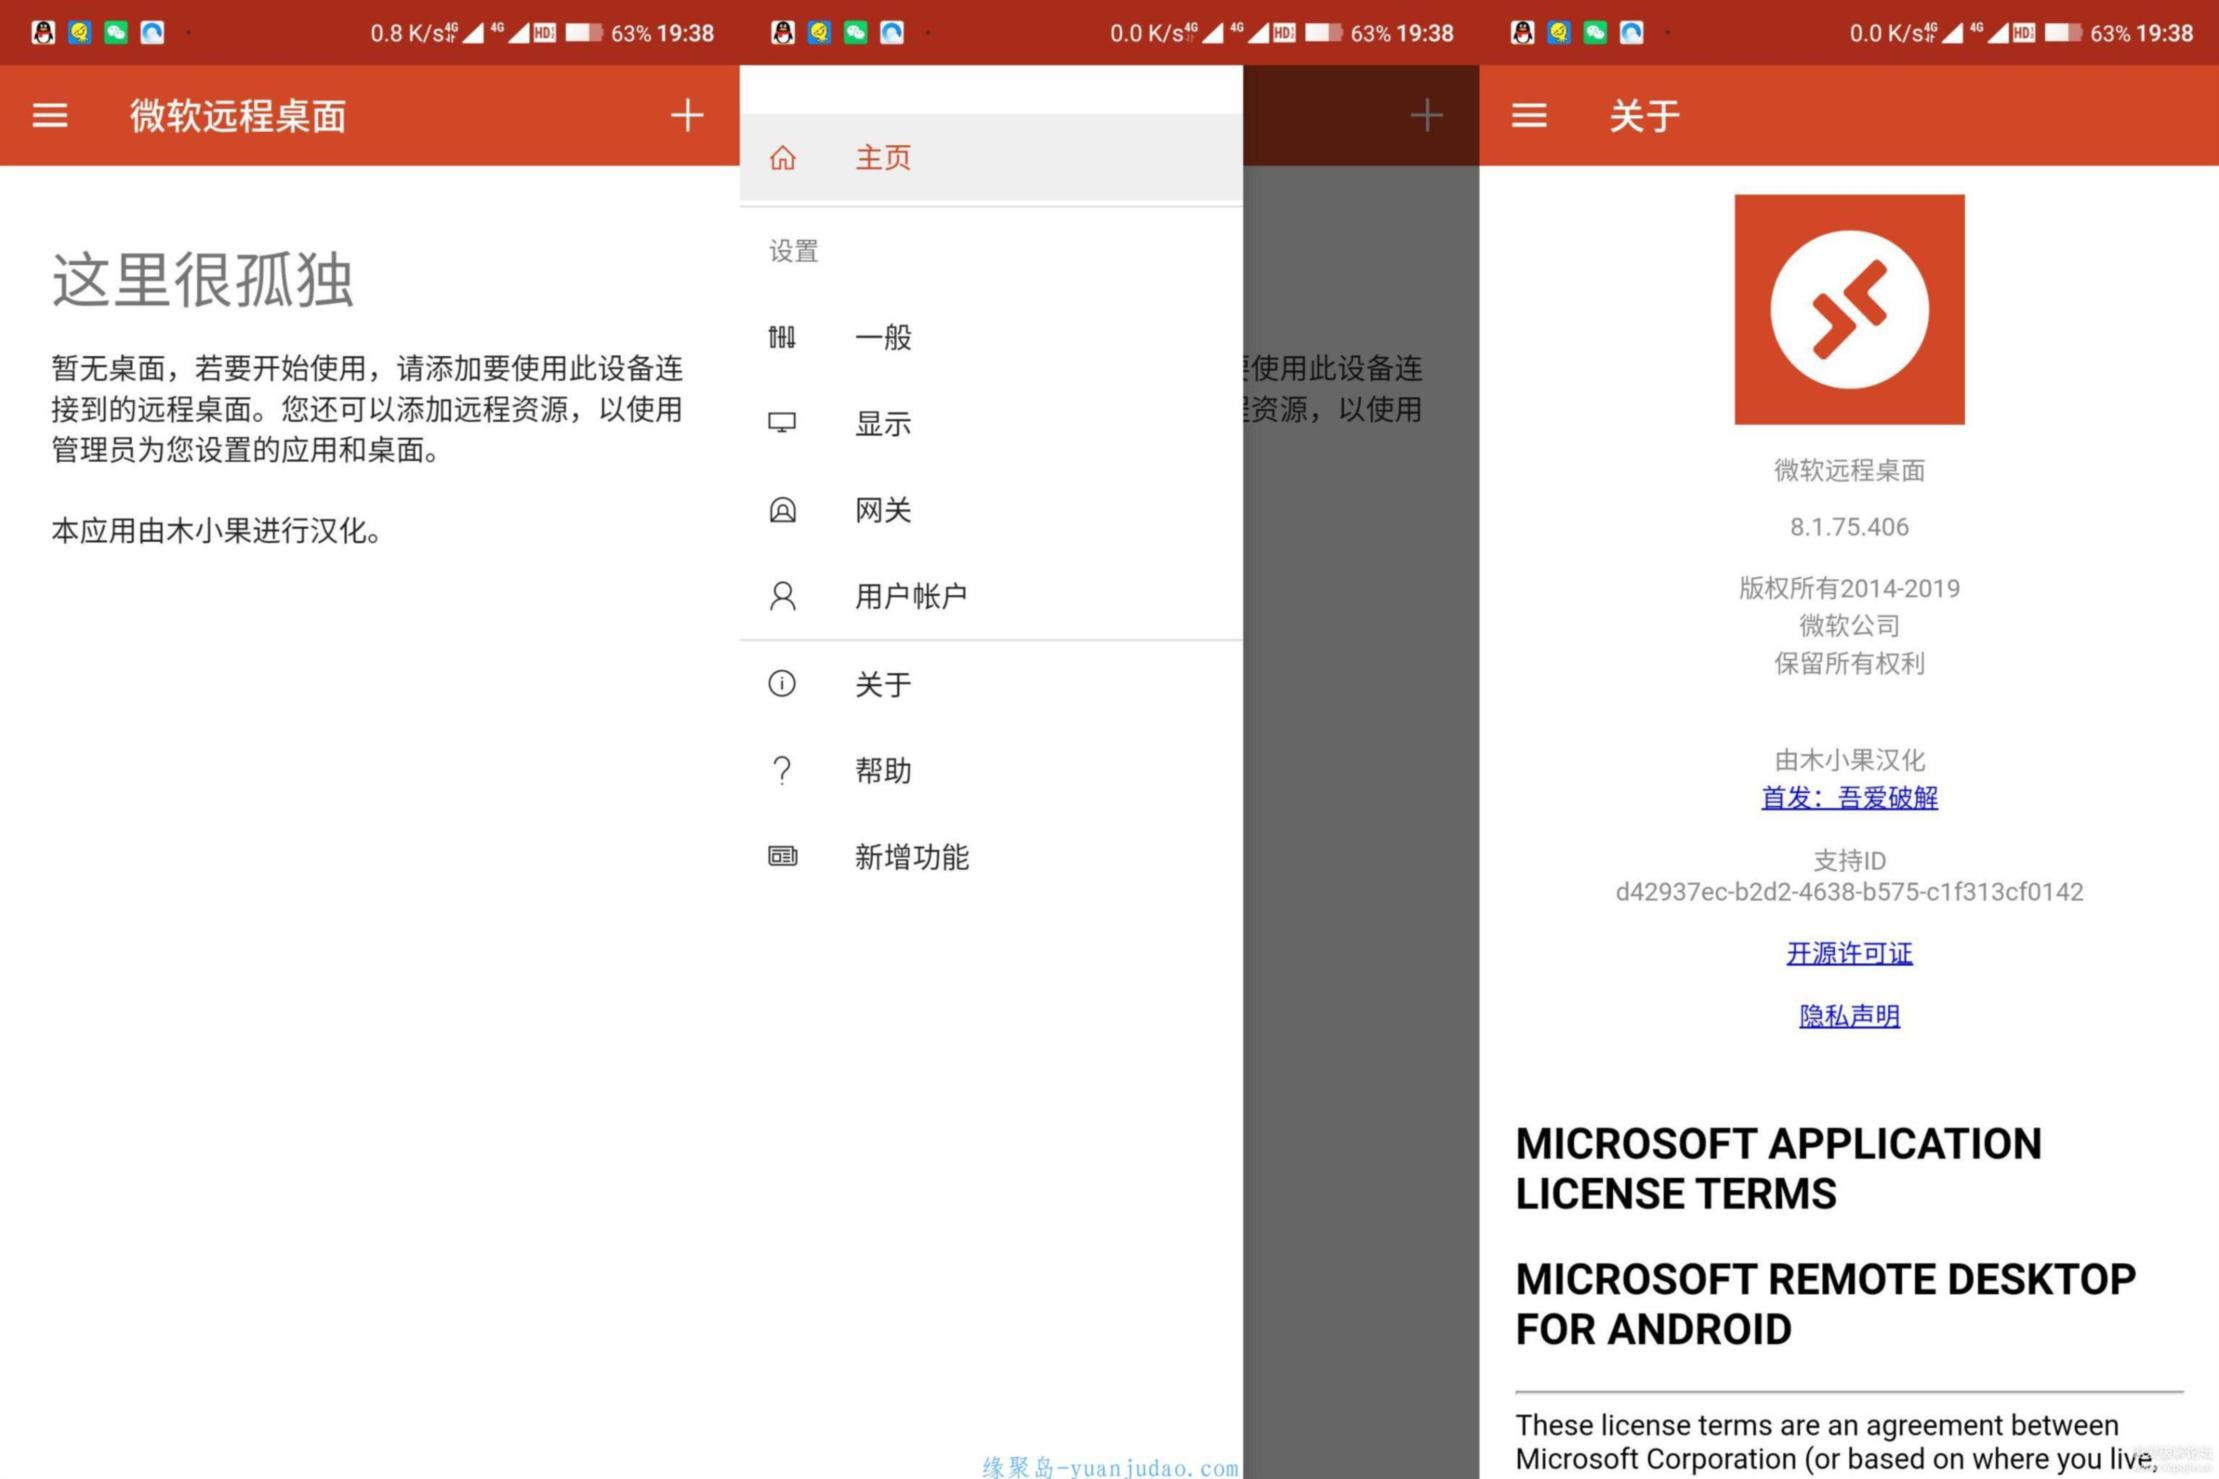Tap the 这里很孤独 heading
This screenshot has width=2219, height=1479.
pyautogui.click(x=203, y=279)
